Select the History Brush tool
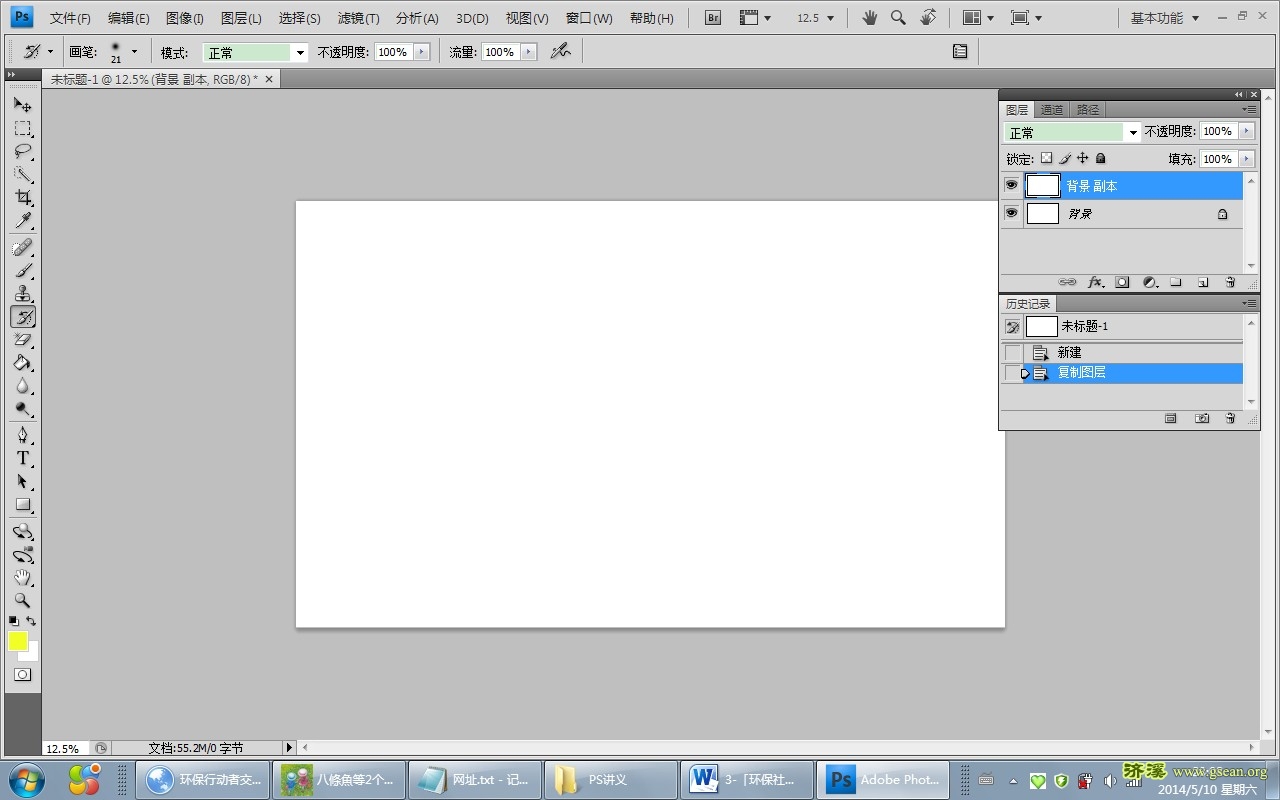1280x800 pixels. 22,316
